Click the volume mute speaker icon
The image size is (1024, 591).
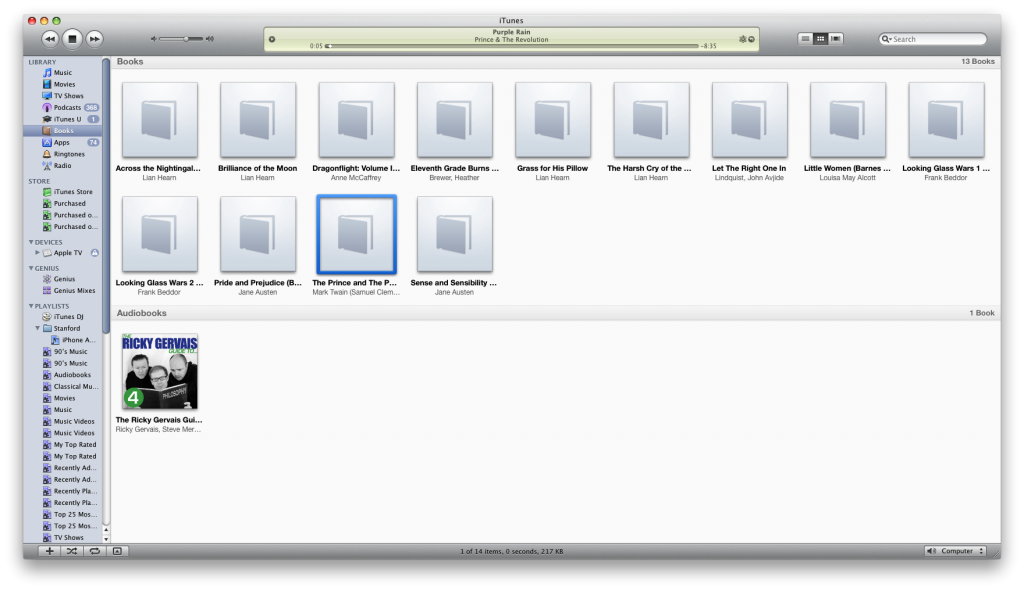point(153,39)
